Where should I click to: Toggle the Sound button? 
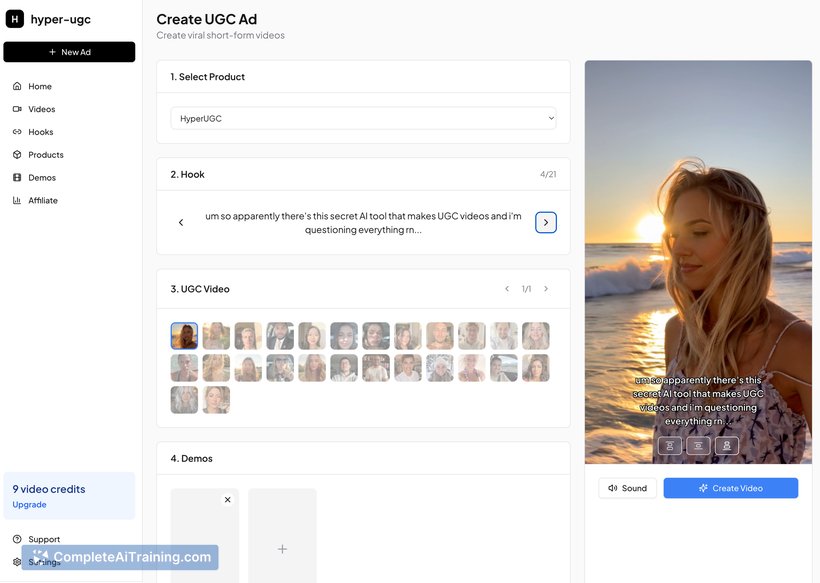point(628,488)
